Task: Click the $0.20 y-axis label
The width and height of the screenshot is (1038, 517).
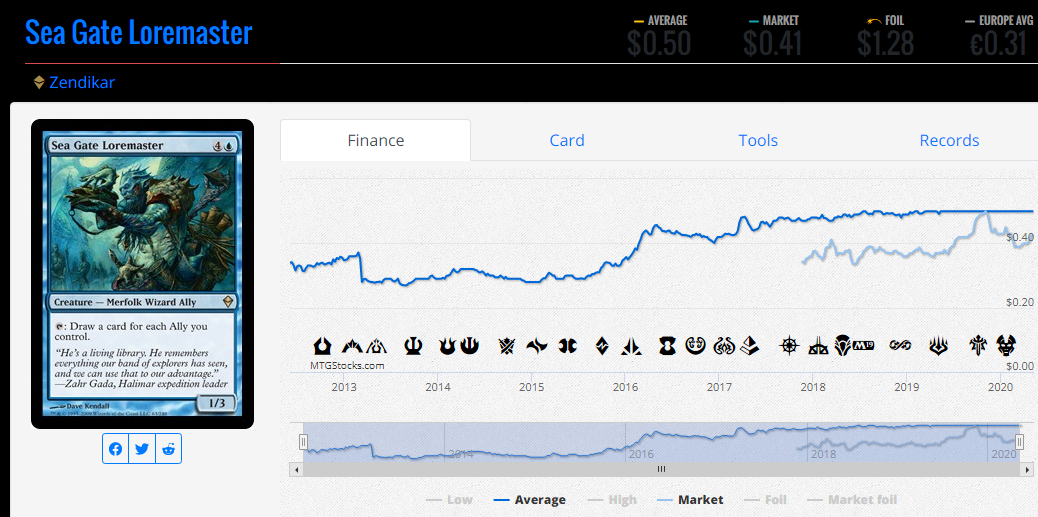Action: [1019, 302]
